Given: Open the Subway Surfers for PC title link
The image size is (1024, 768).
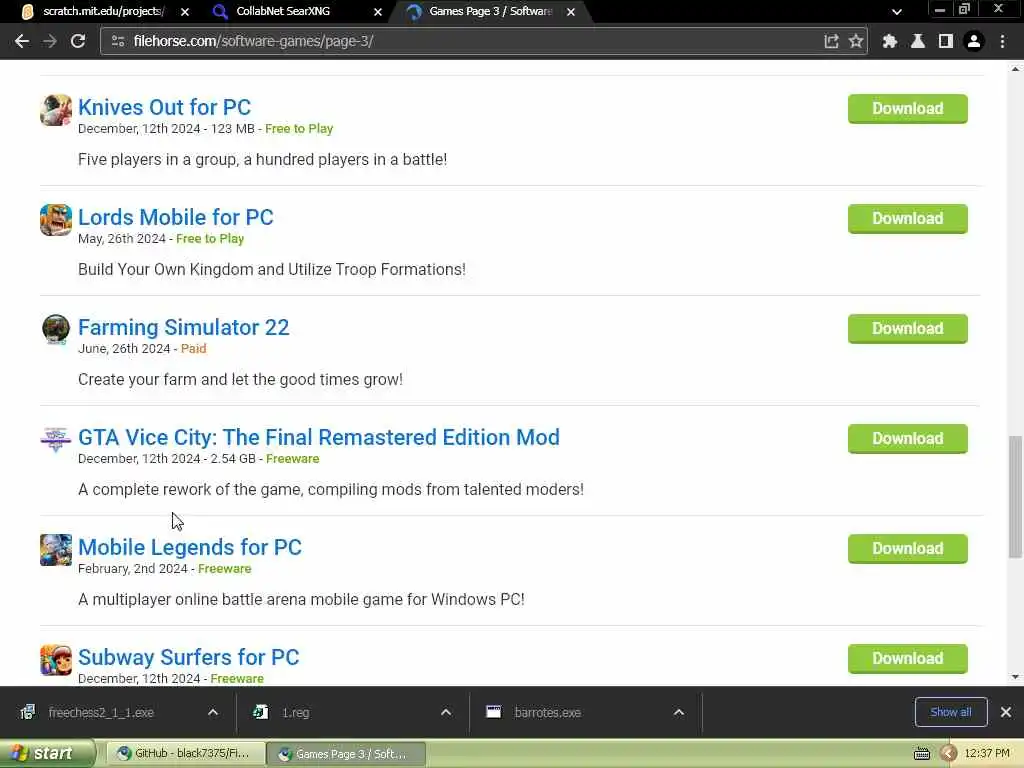Looking at the screenshot, I should pyautogui.click(x=189, y=657).
